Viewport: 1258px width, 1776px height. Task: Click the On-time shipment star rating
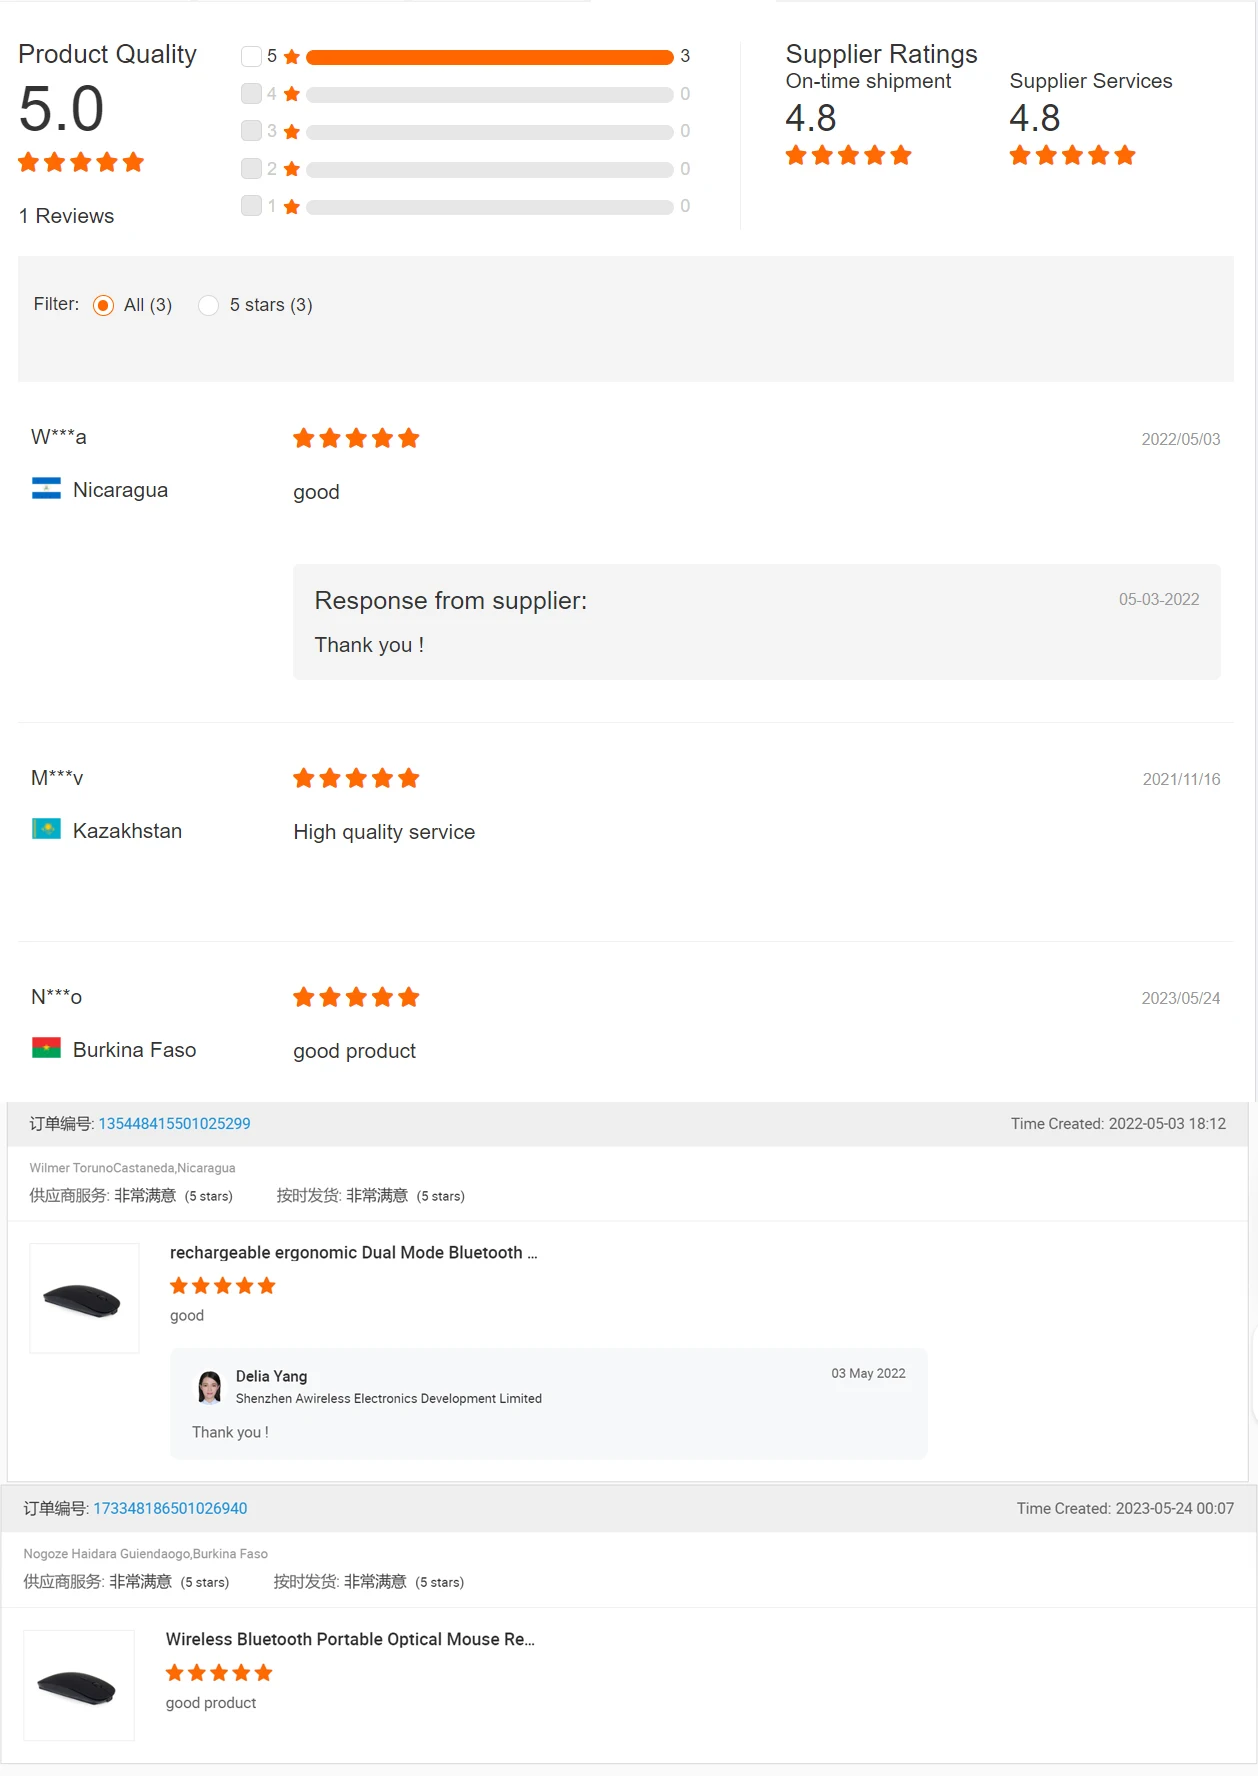tap(848, 155)
